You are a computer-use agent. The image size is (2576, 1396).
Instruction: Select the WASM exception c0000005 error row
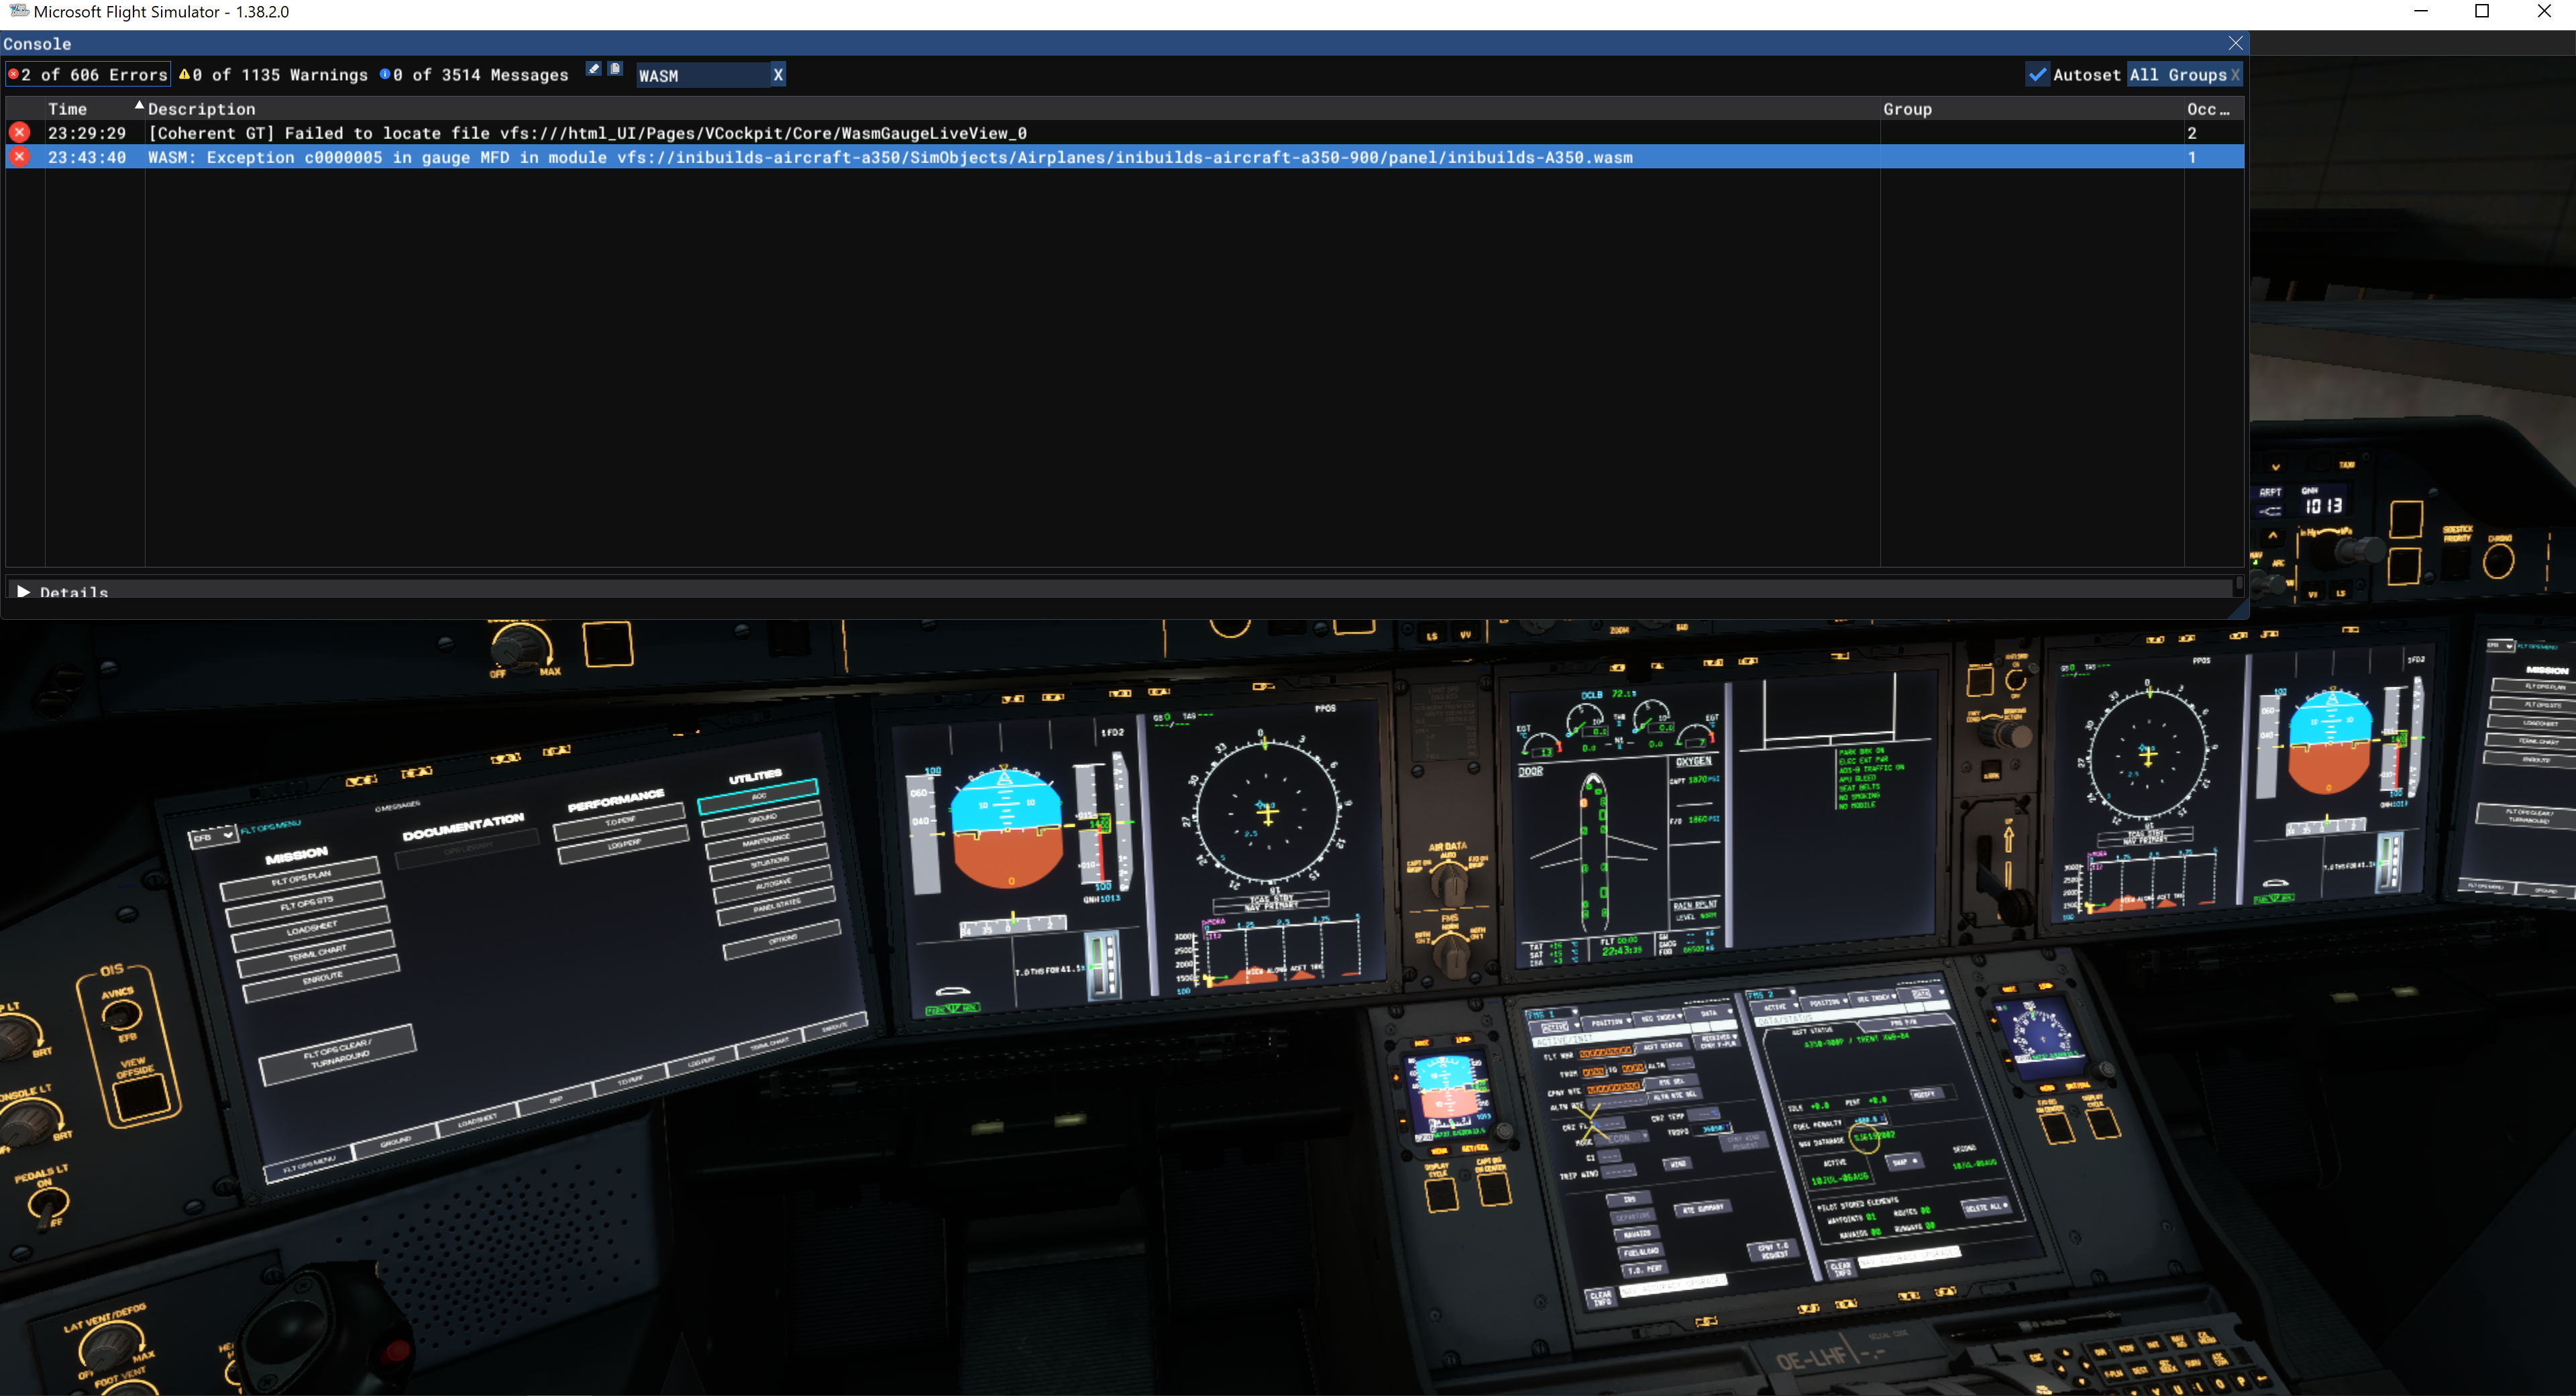click(1124, 157)
